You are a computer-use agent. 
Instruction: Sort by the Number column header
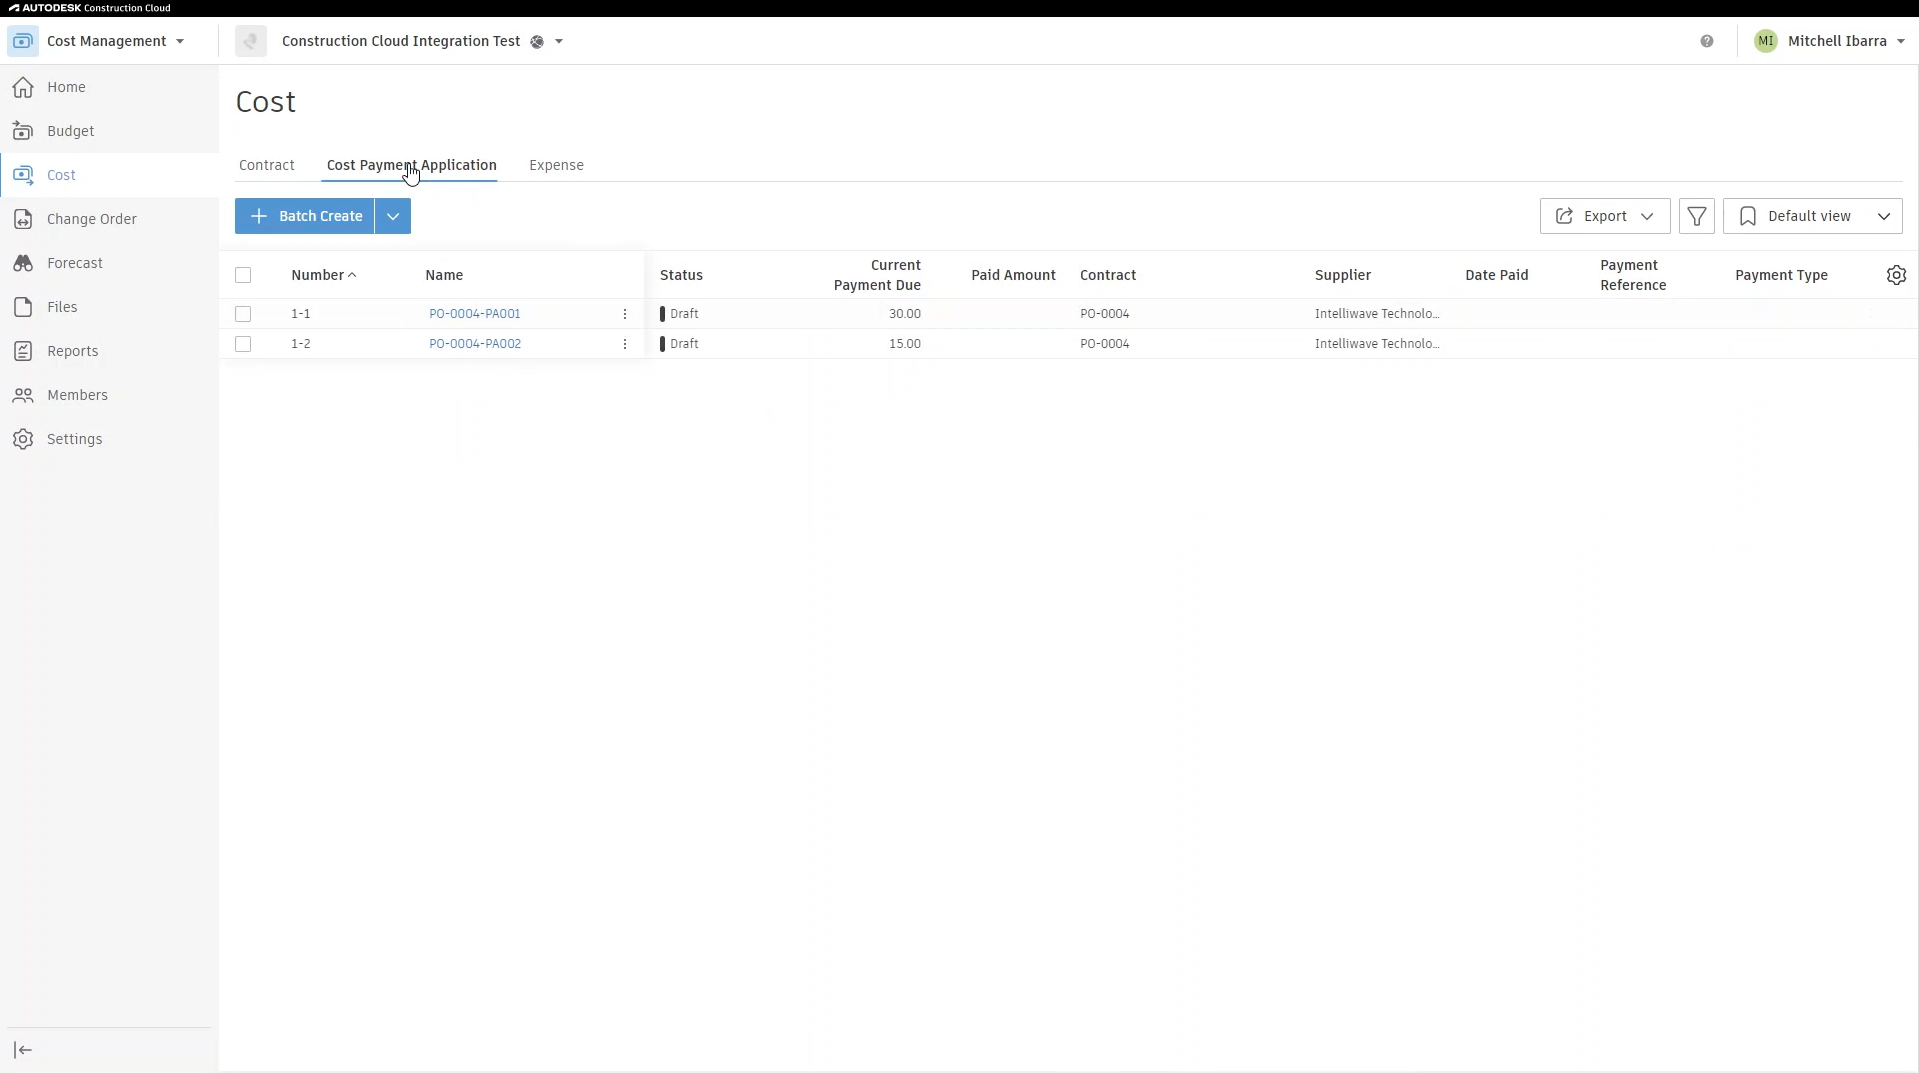pyautogui.click(x=318, y=275)
